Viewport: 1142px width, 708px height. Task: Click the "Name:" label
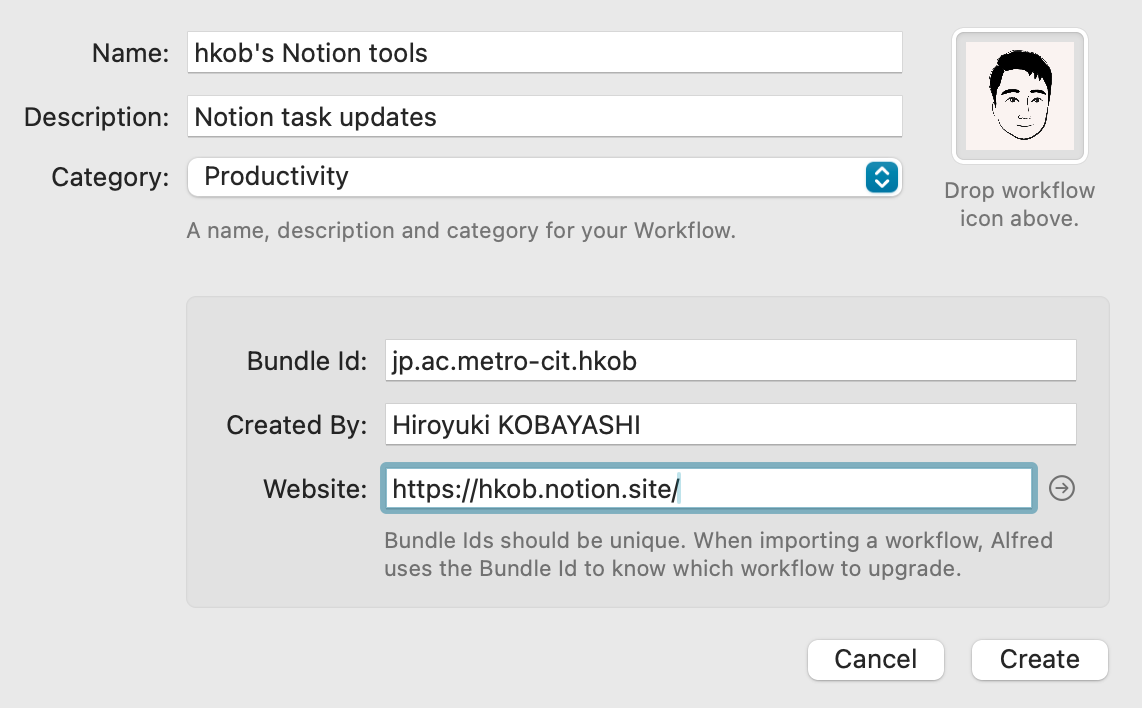click(130, 53)
